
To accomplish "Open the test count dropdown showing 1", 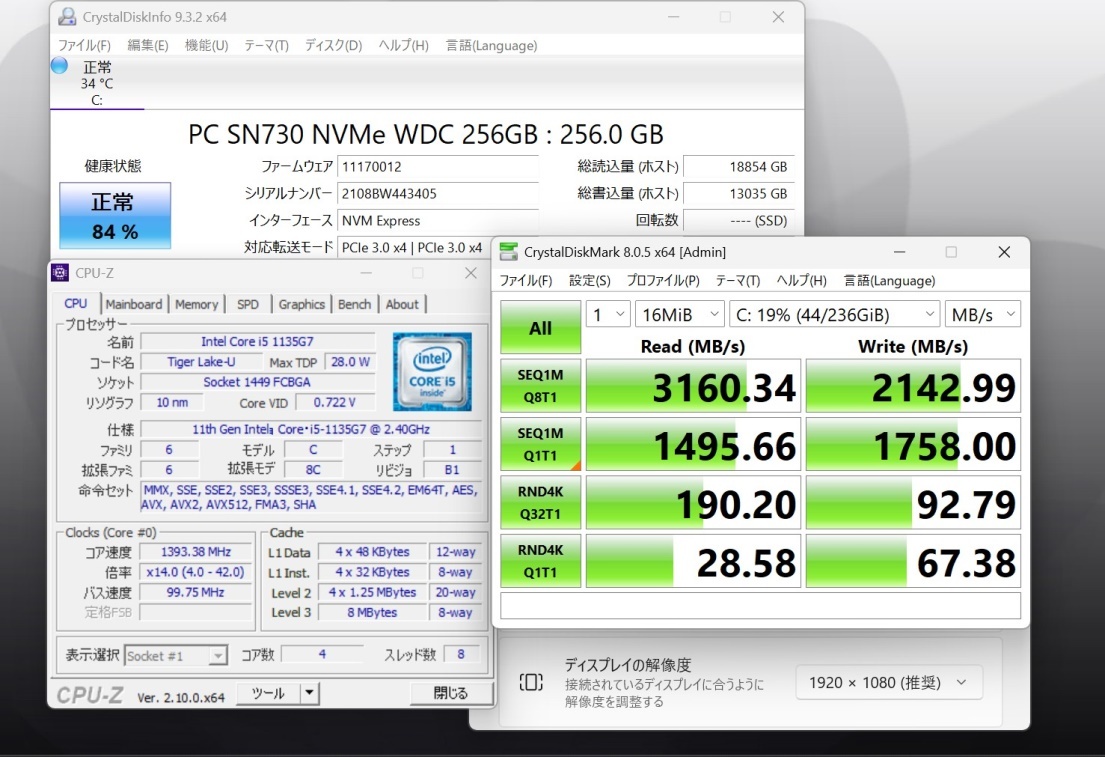I will point(608,314).
